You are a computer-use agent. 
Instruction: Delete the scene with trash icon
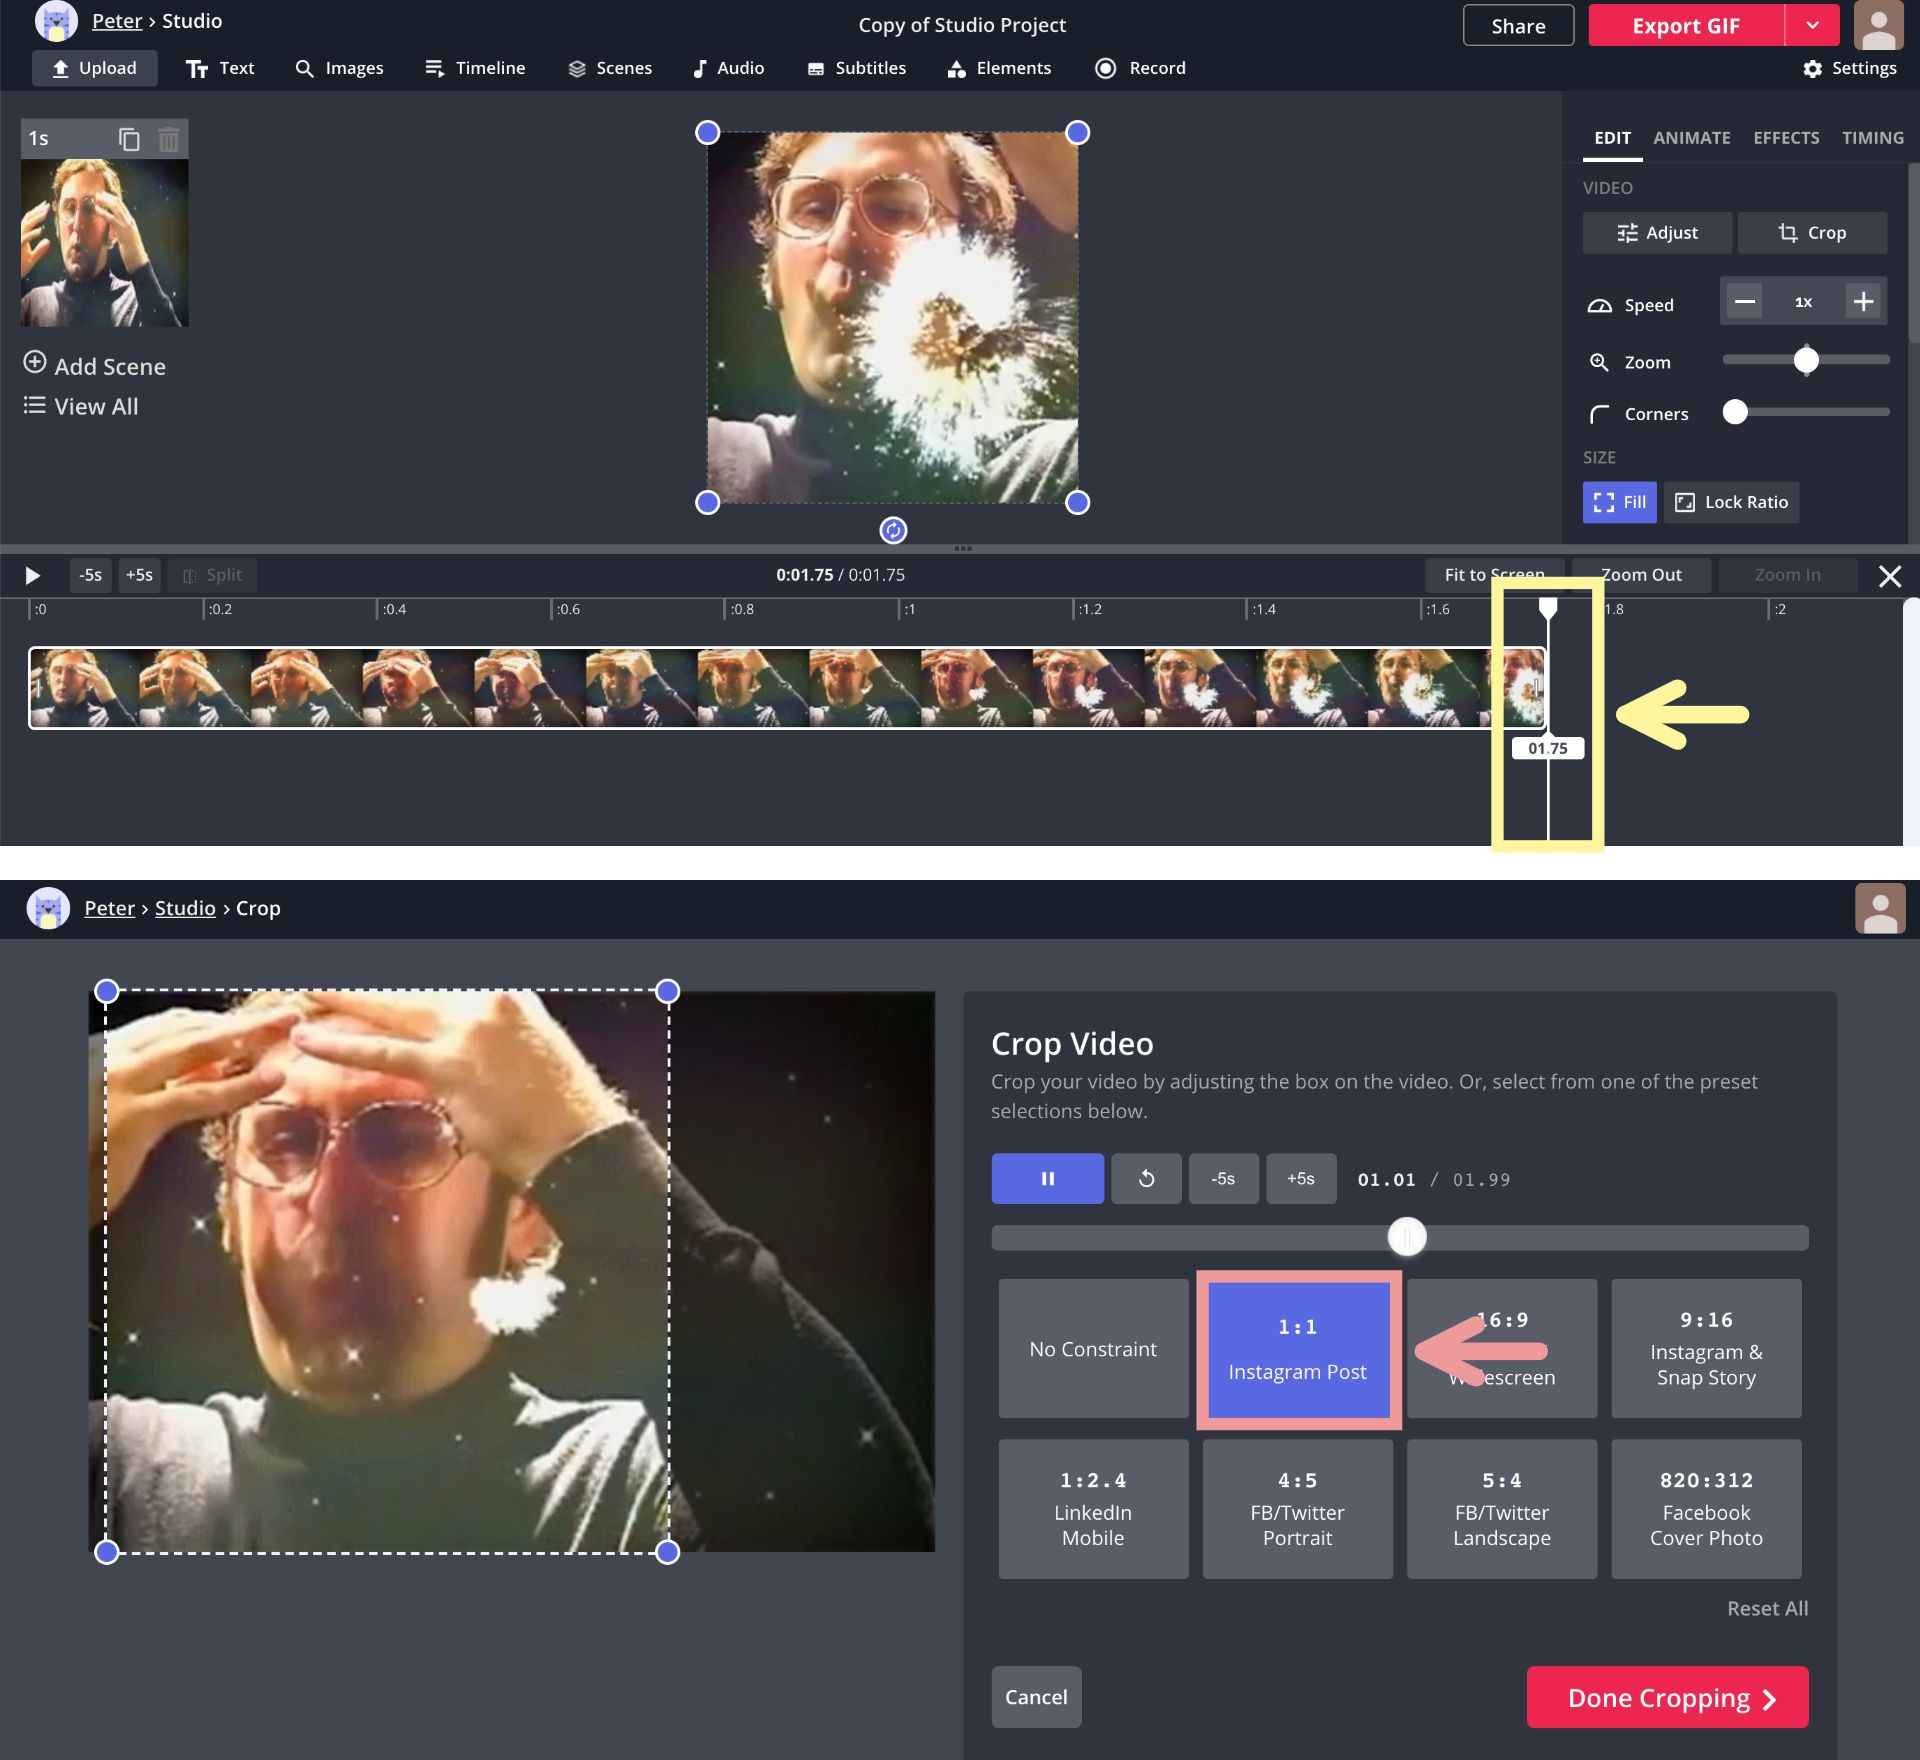pos(169,139)
